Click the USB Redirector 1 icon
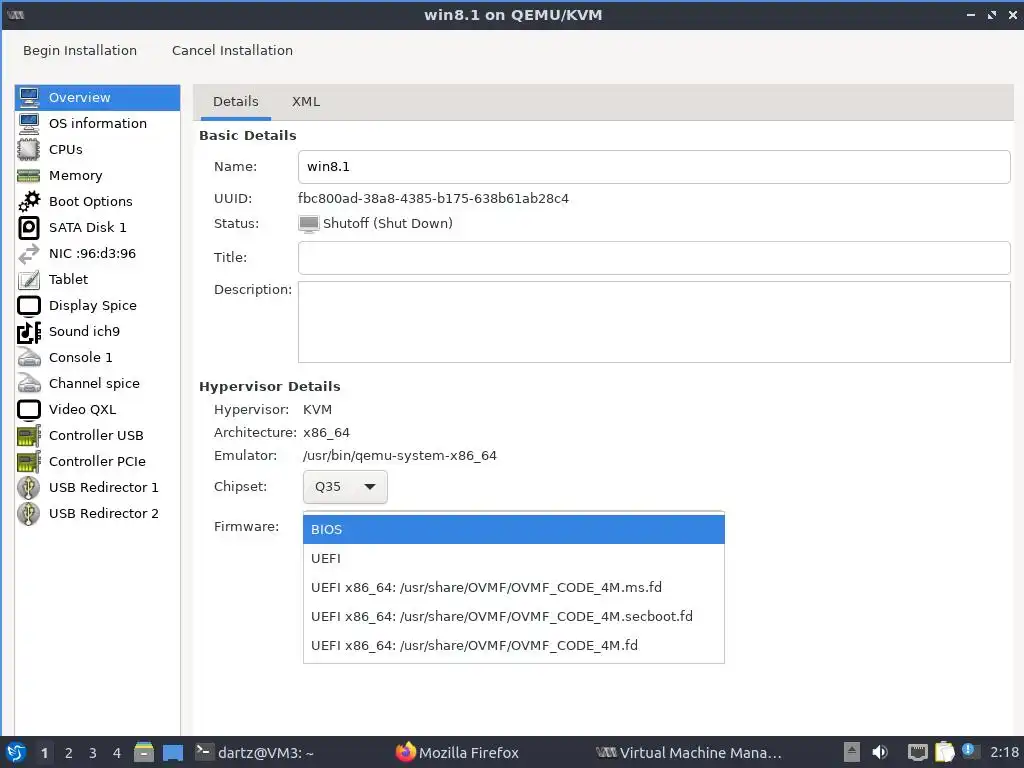The width and height of the screenshot is (1024, 768). (29, 488)
